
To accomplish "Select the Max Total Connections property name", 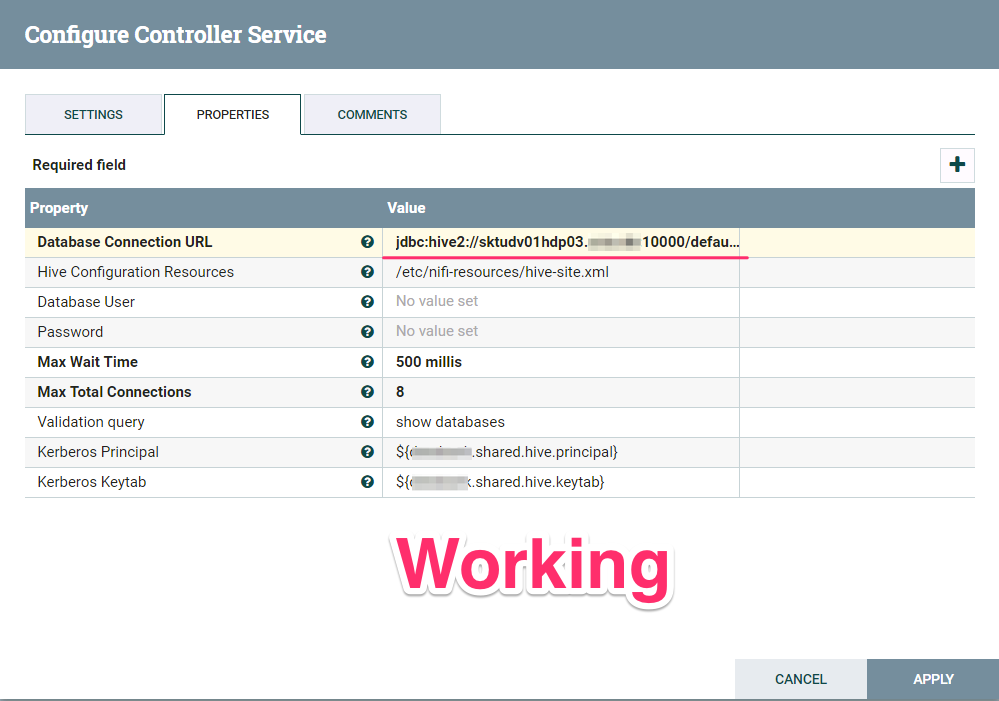I will (x=115, y=392).
